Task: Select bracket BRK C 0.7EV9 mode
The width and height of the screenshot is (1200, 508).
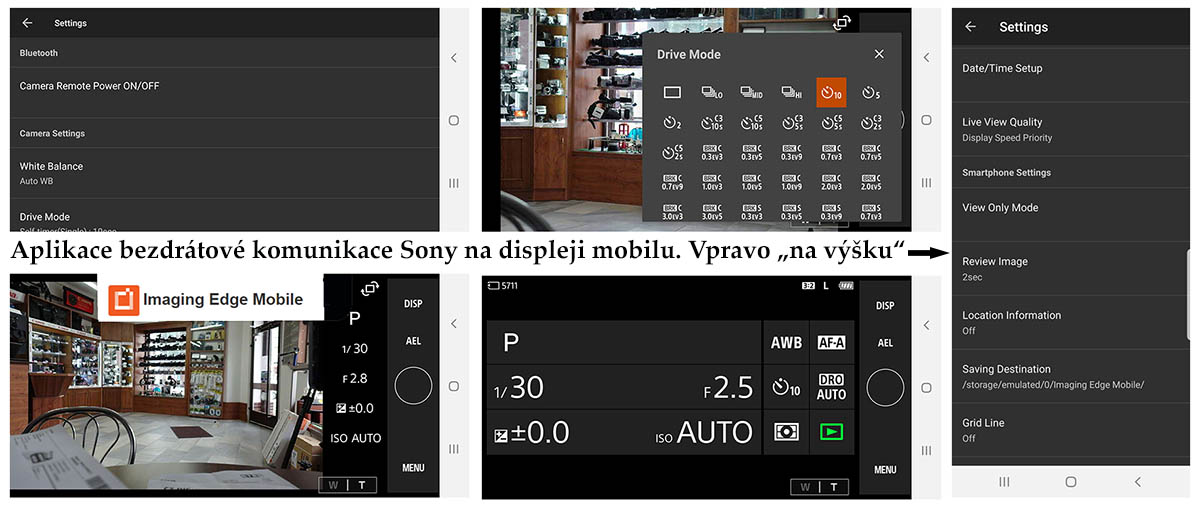Action: pos(672,183)
